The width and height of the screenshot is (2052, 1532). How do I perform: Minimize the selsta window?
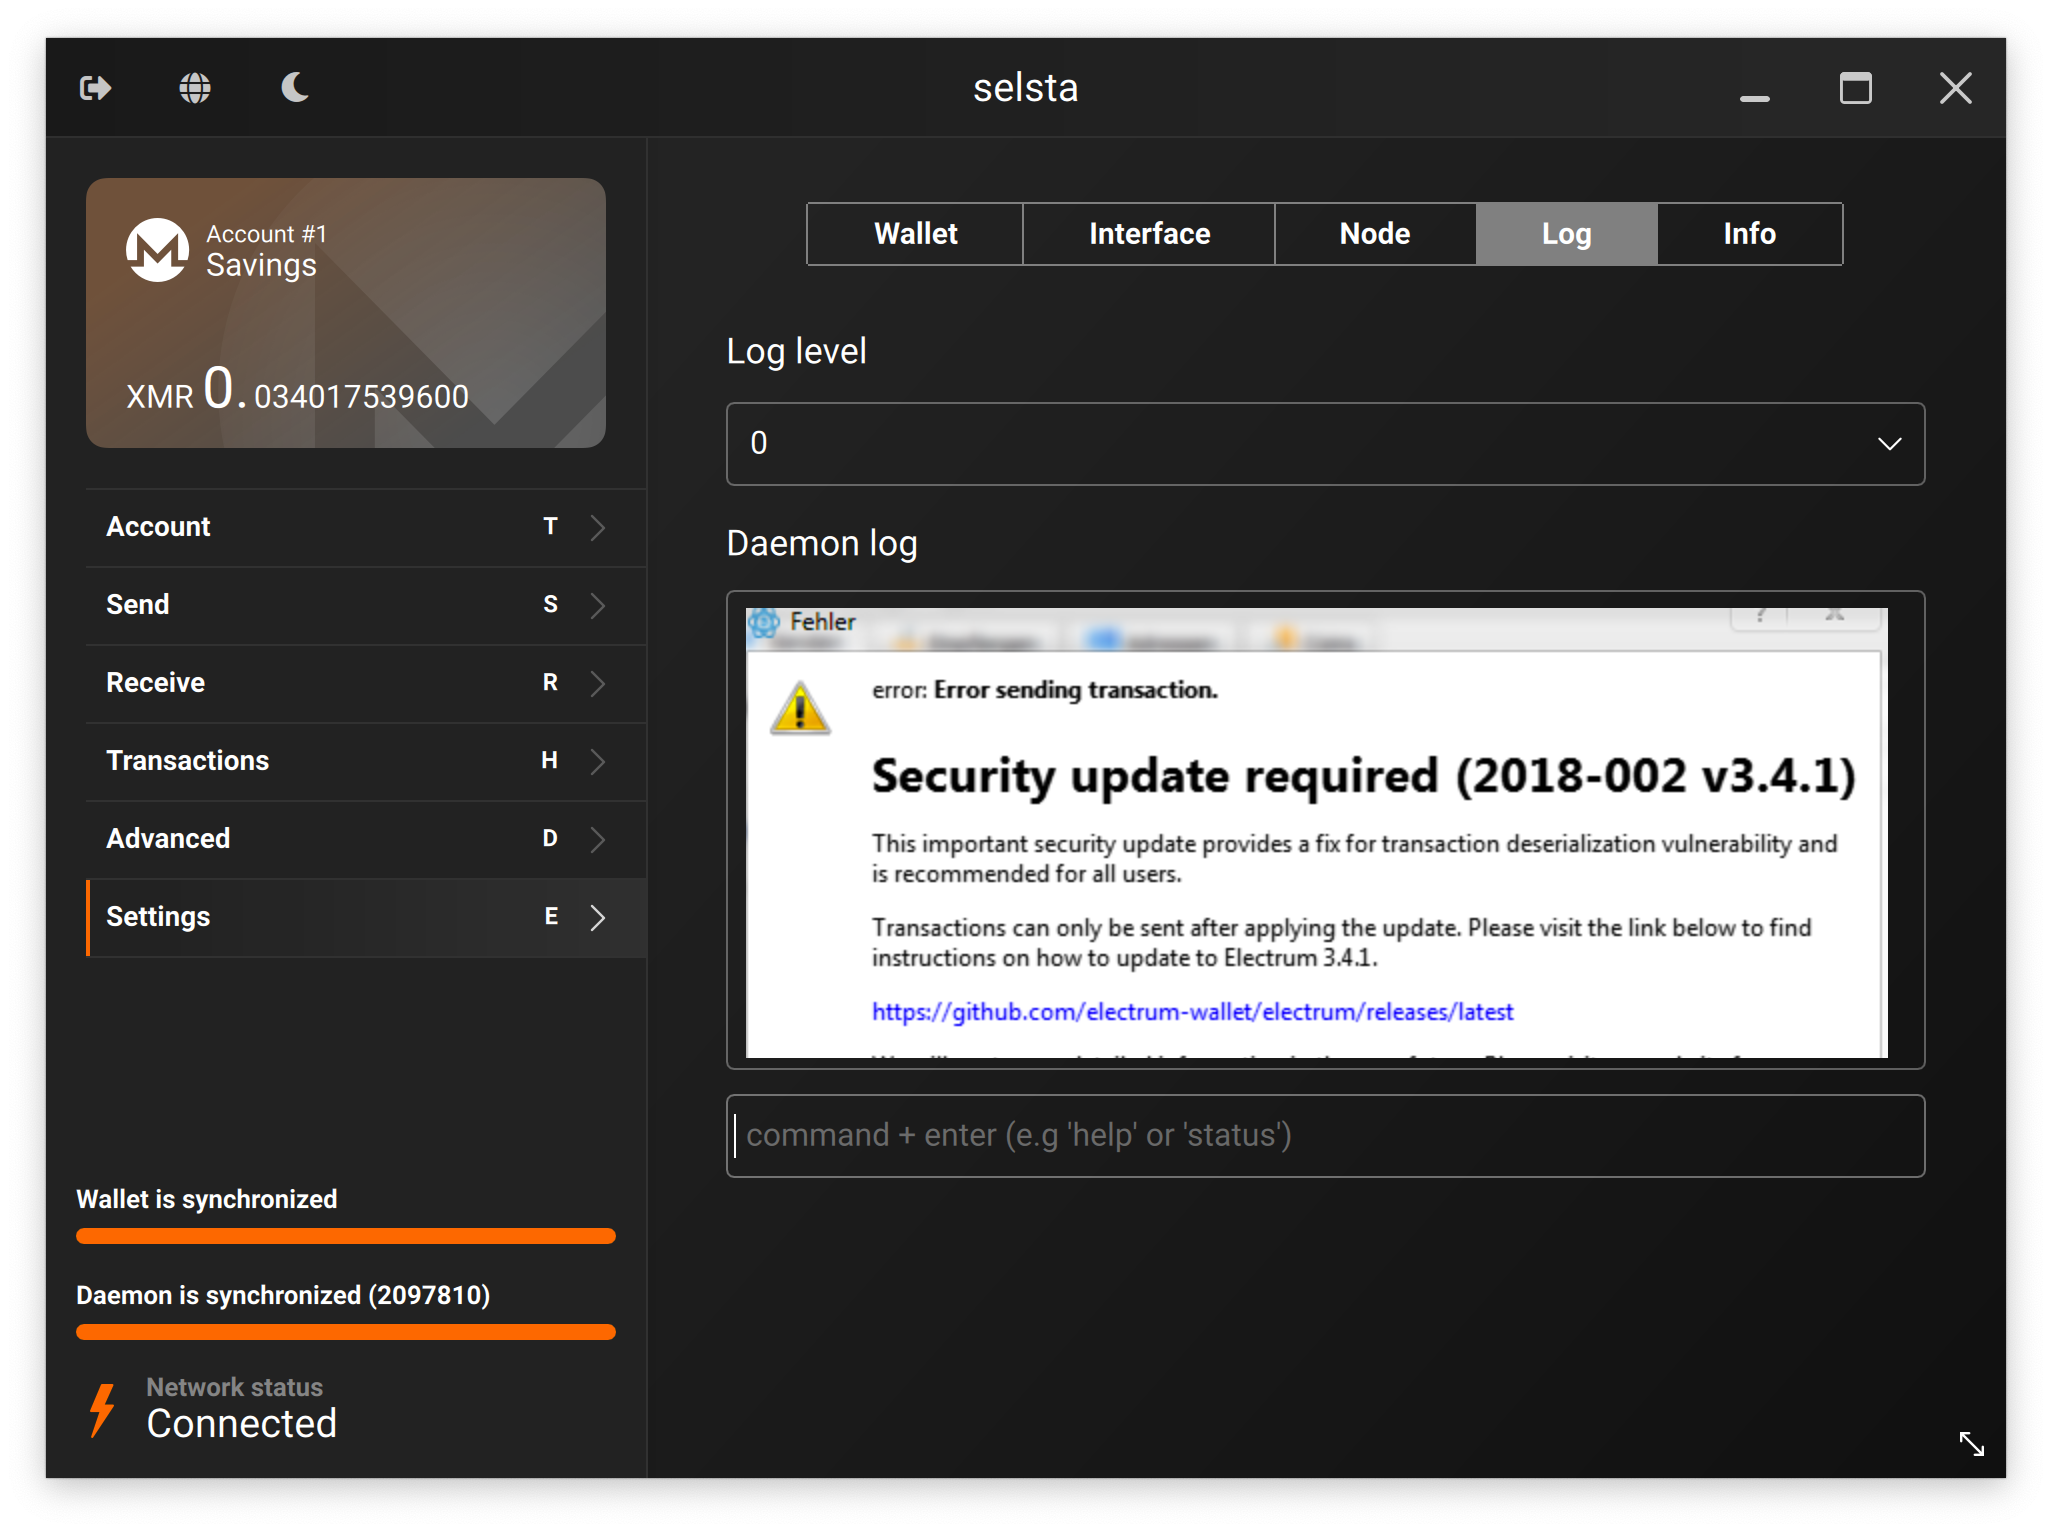pyautogui.click(x=1755, y=97)
